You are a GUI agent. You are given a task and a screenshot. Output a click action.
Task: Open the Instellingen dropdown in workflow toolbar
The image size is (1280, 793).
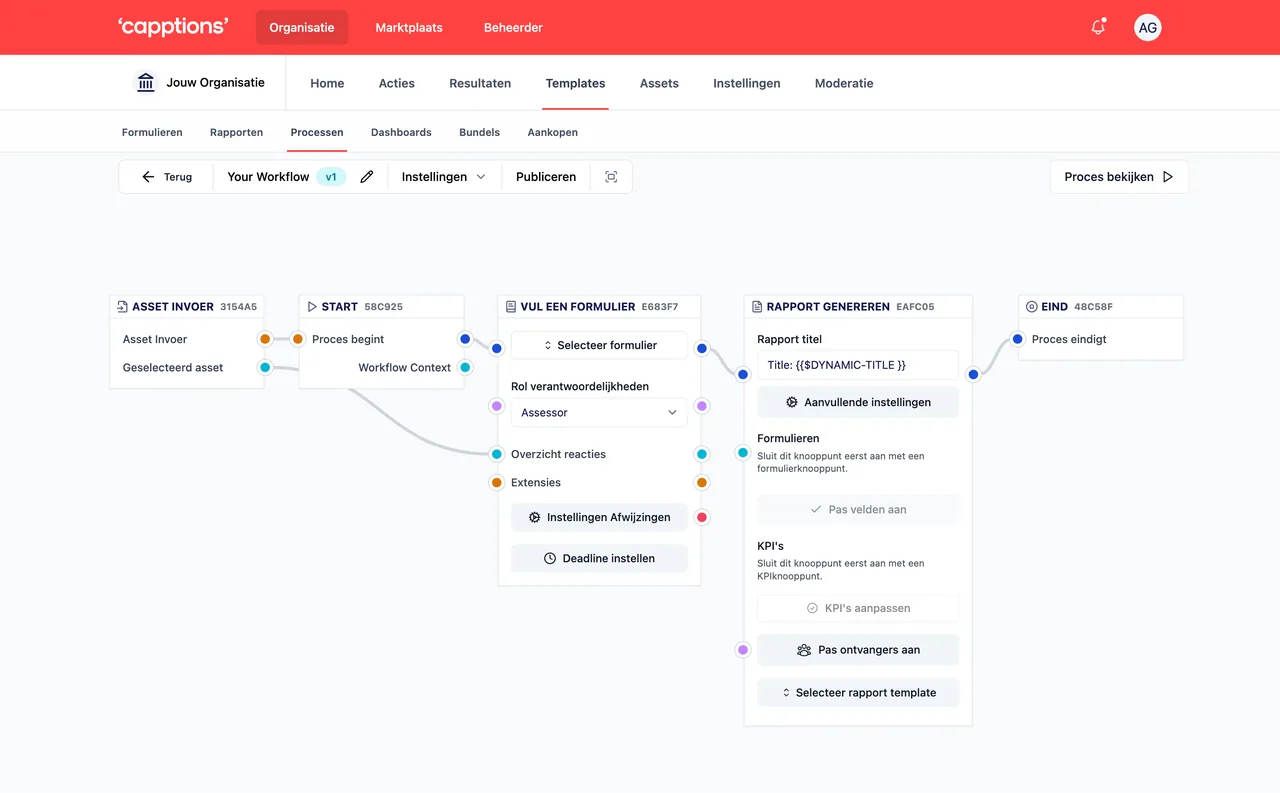pos(444,177)
